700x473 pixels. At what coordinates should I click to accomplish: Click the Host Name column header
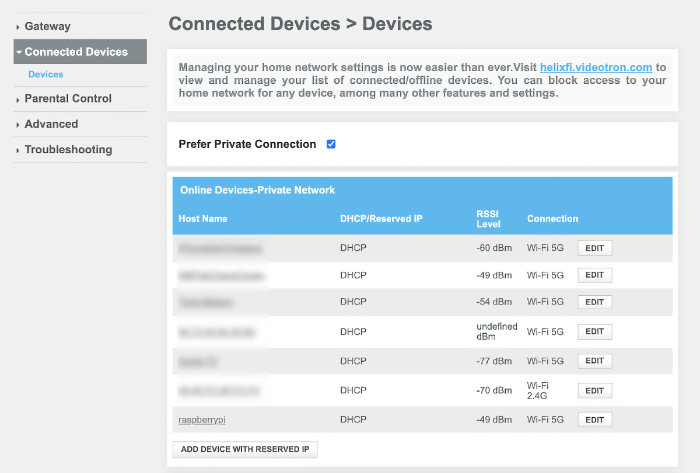pyautogui.click(x=203, y=219)
